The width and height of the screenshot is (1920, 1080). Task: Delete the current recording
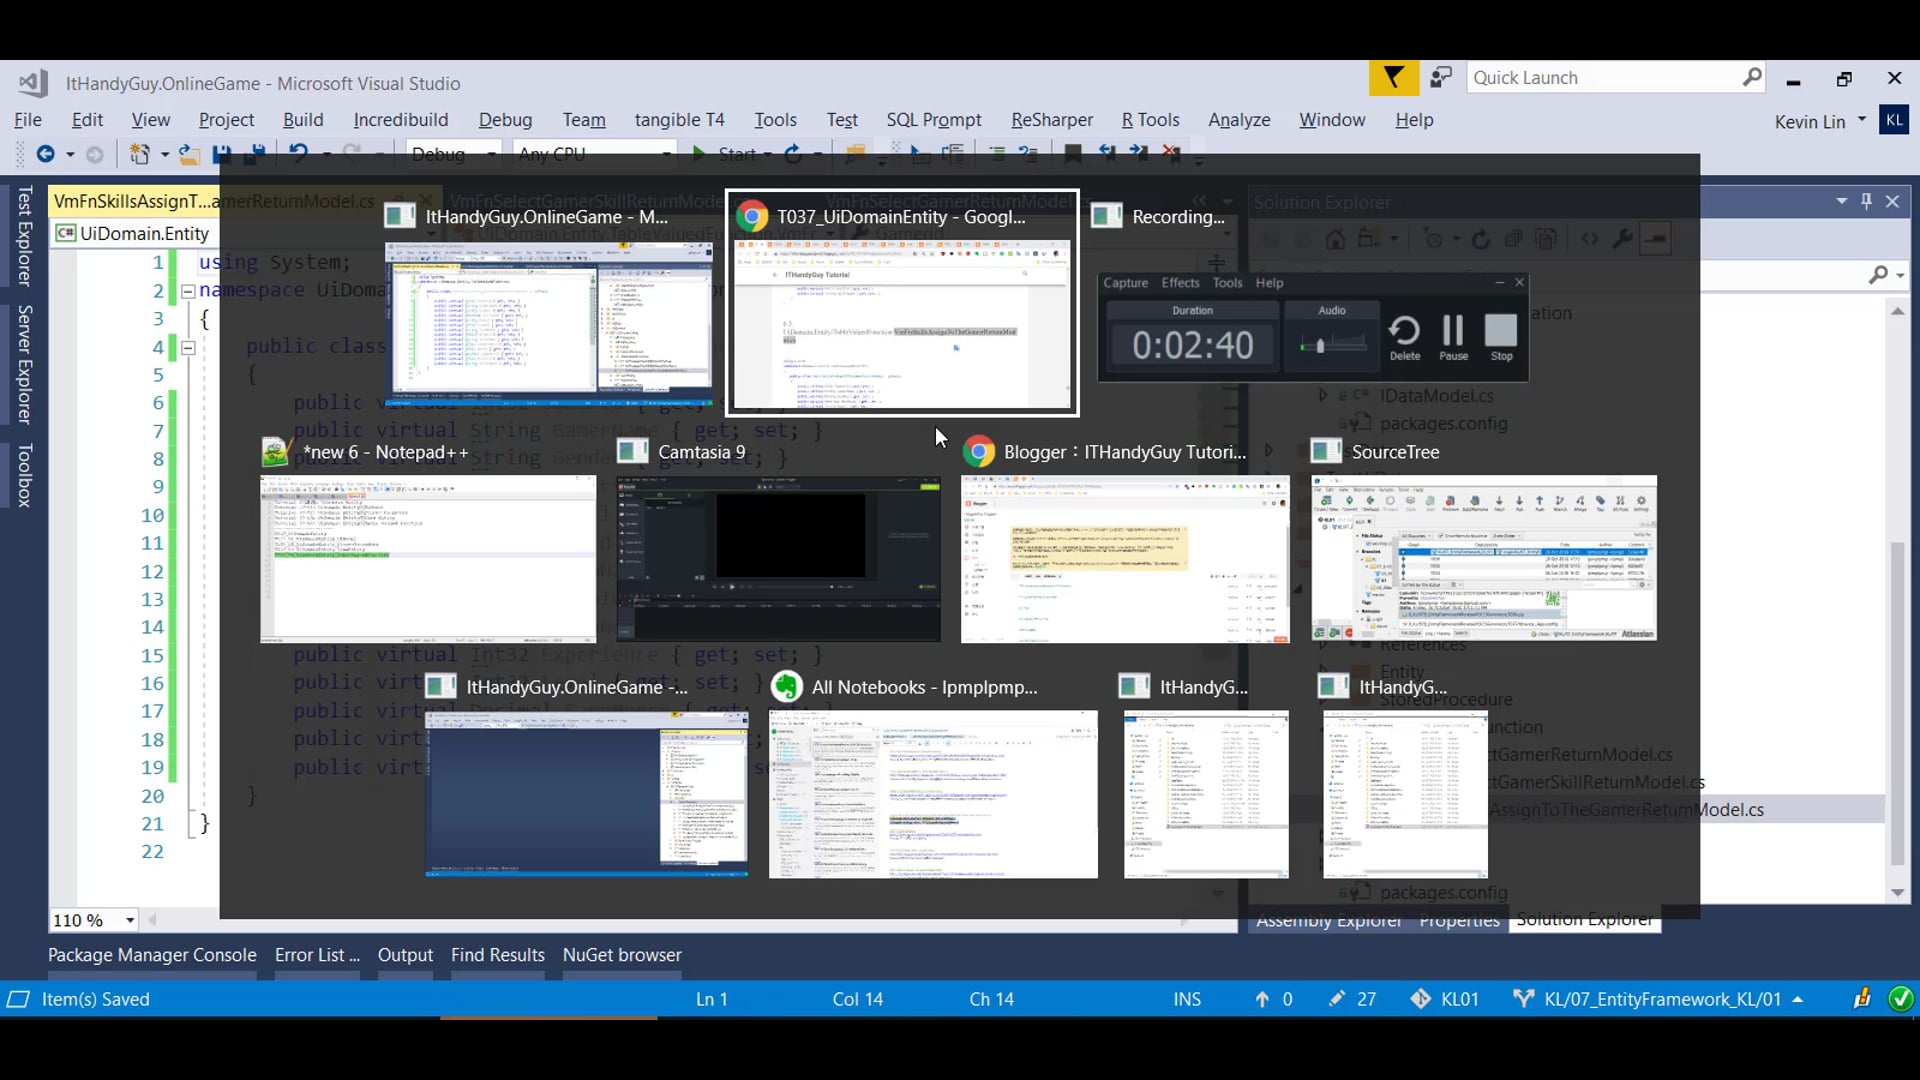[1404, 337]
